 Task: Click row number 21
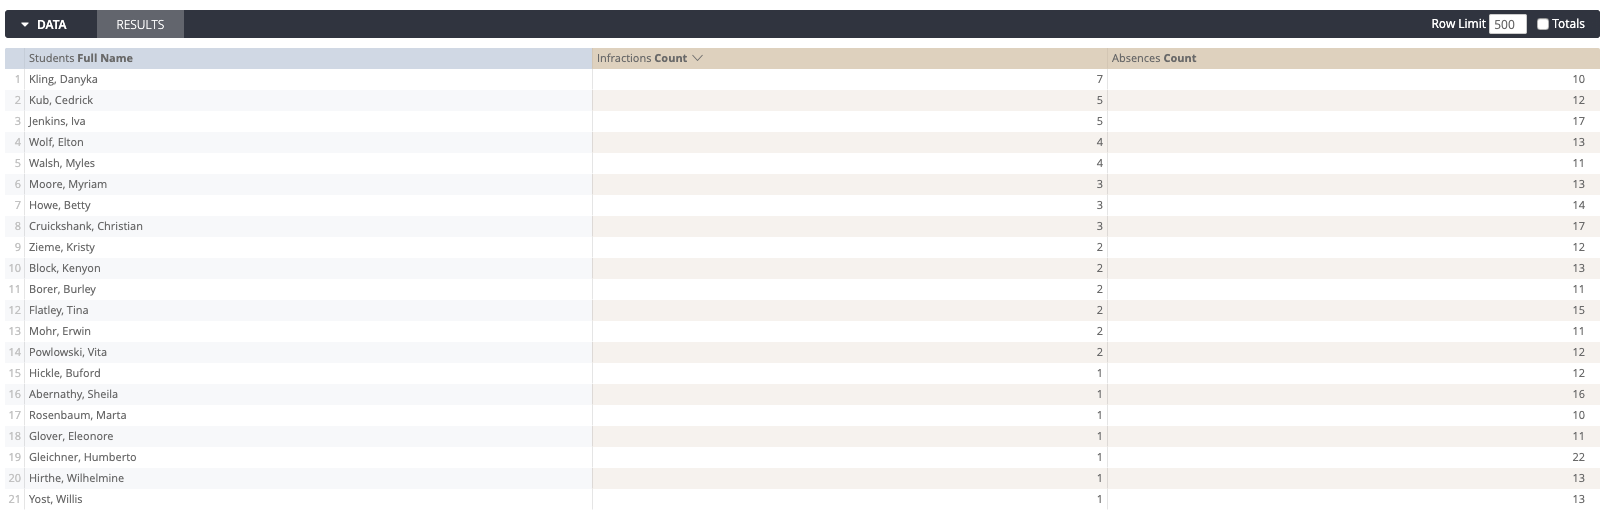[14, 499]
